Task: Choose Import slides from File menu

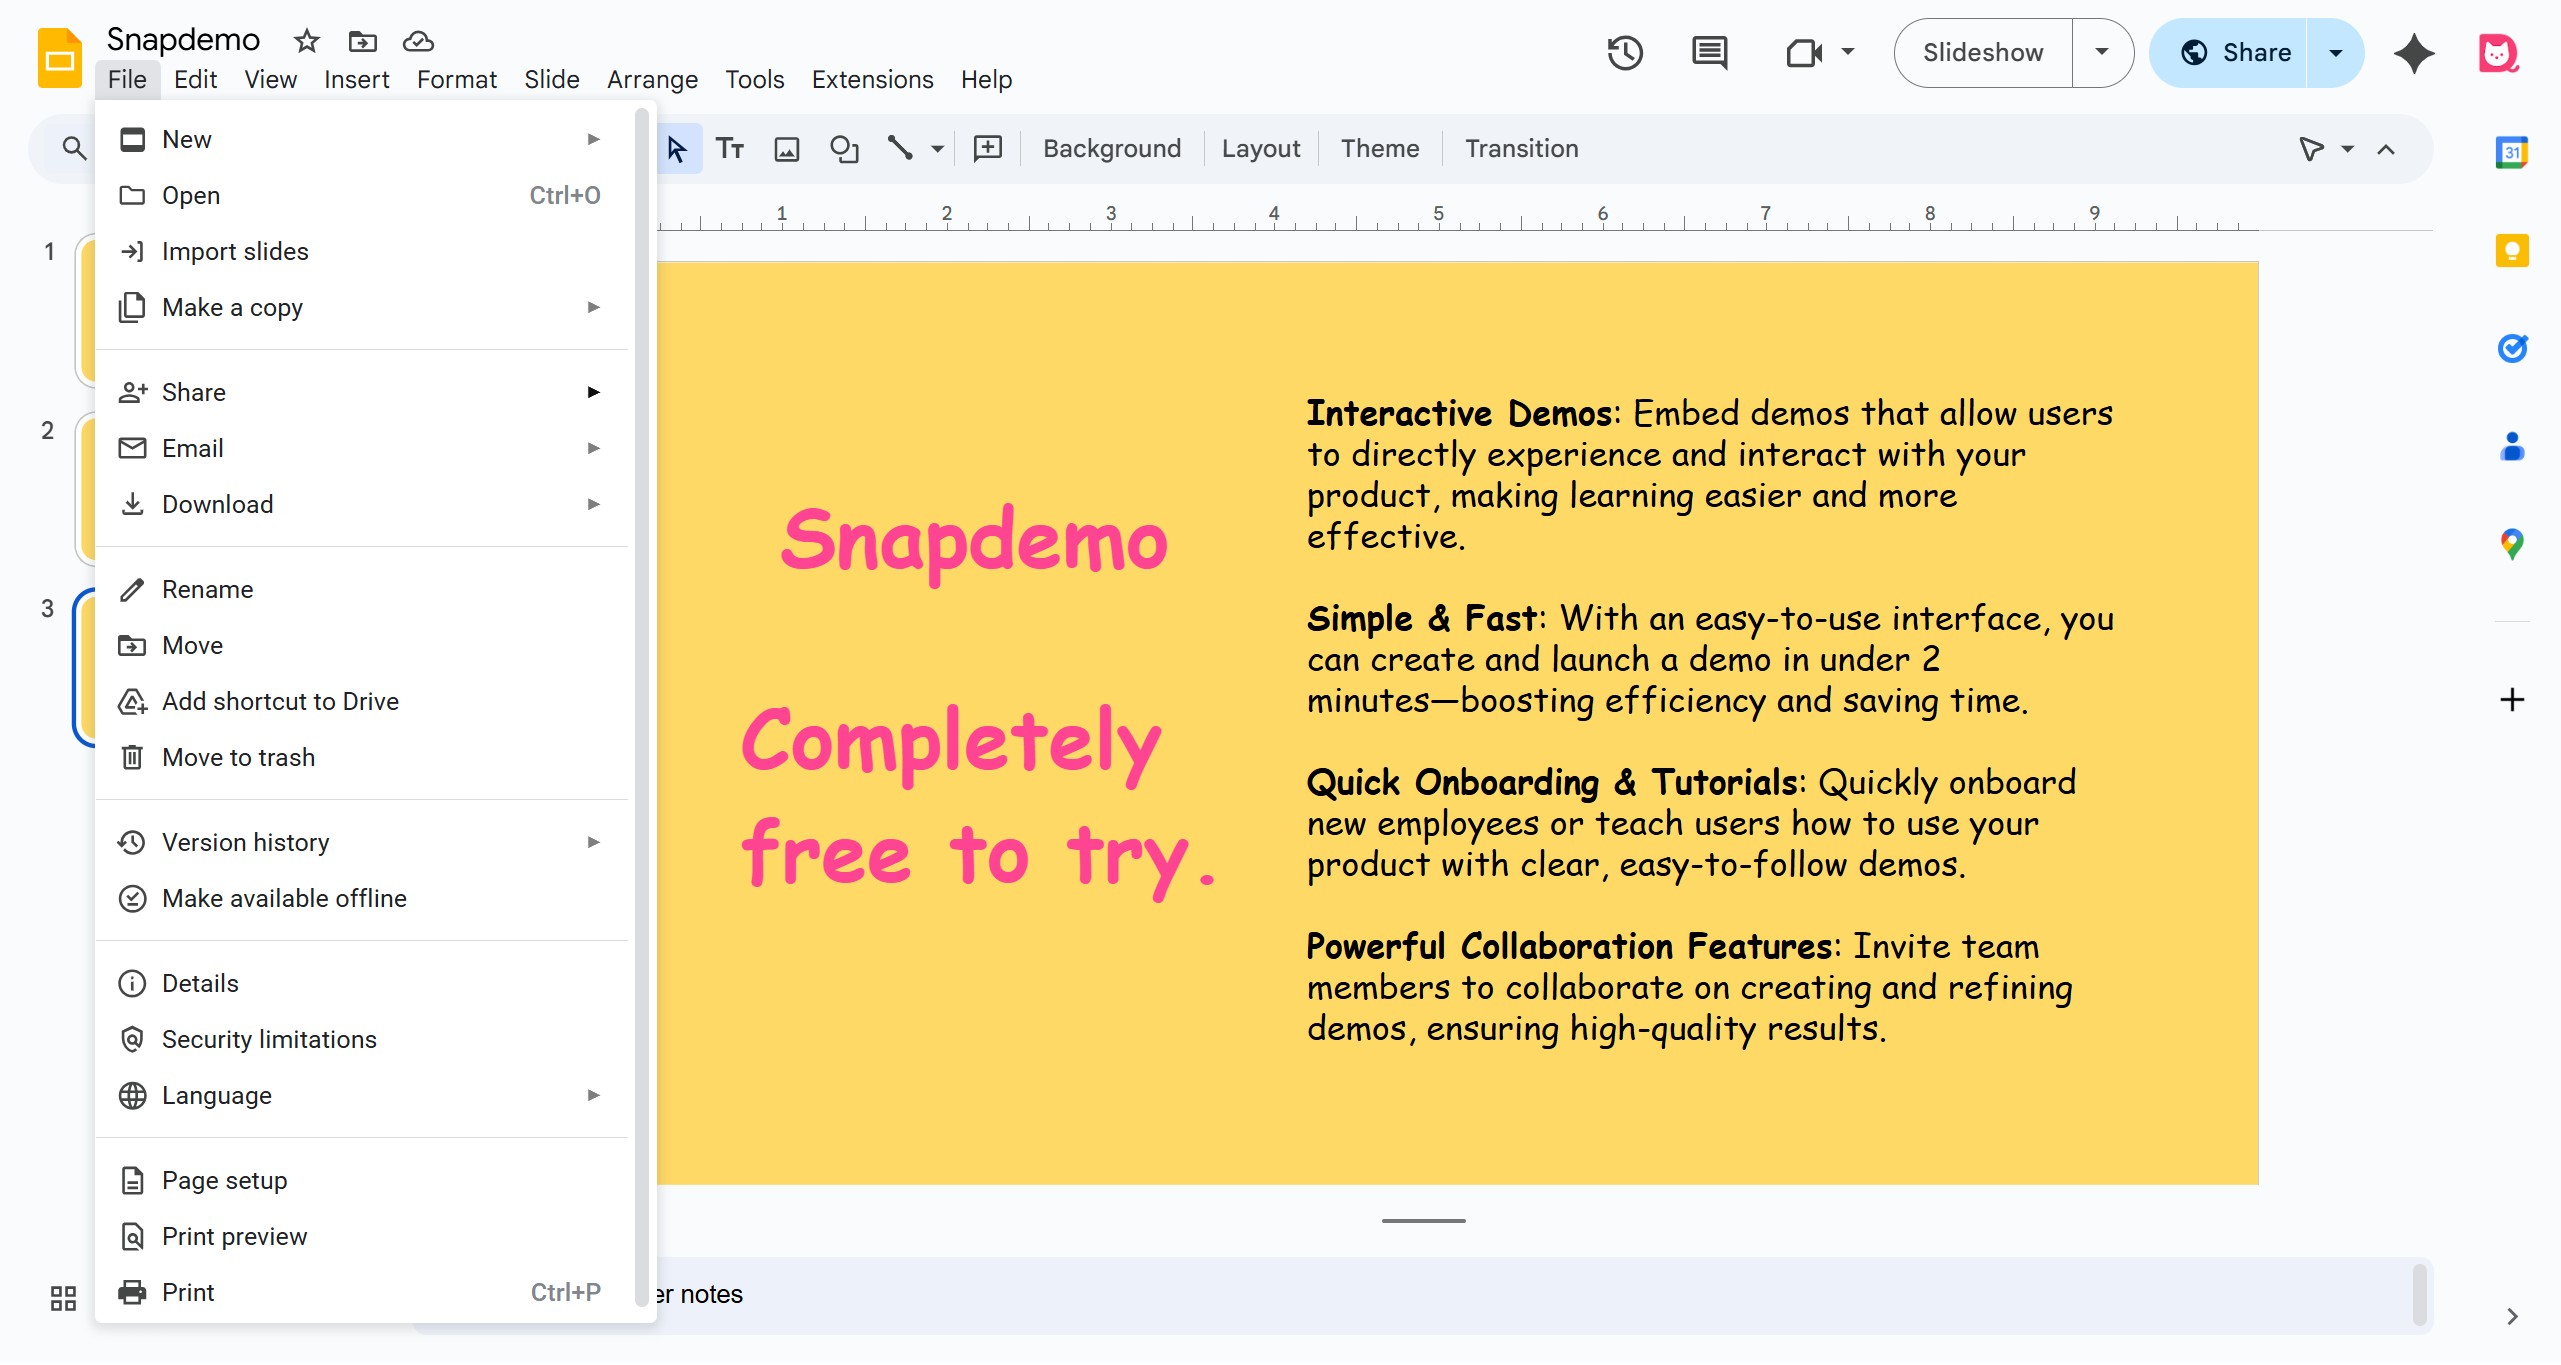Action: (361, 251)
